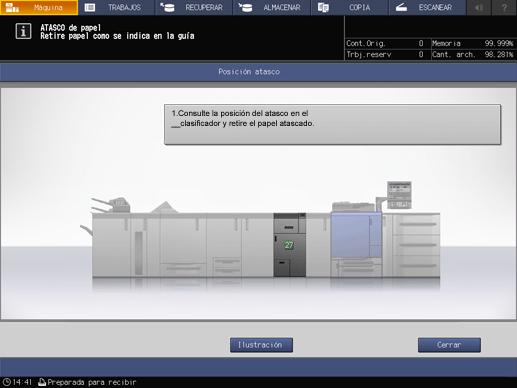Open the Máquina tab

click(x=39, y=7)
